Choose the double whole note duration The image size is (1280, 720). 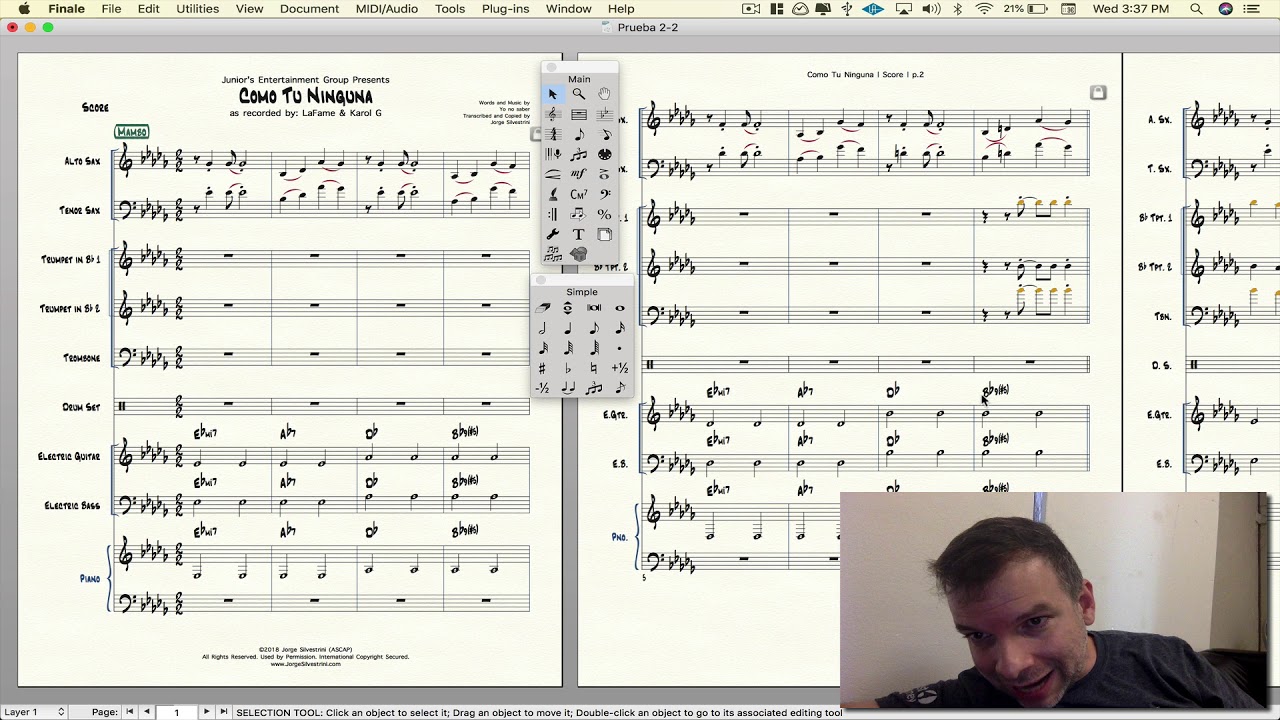point(594,308)
